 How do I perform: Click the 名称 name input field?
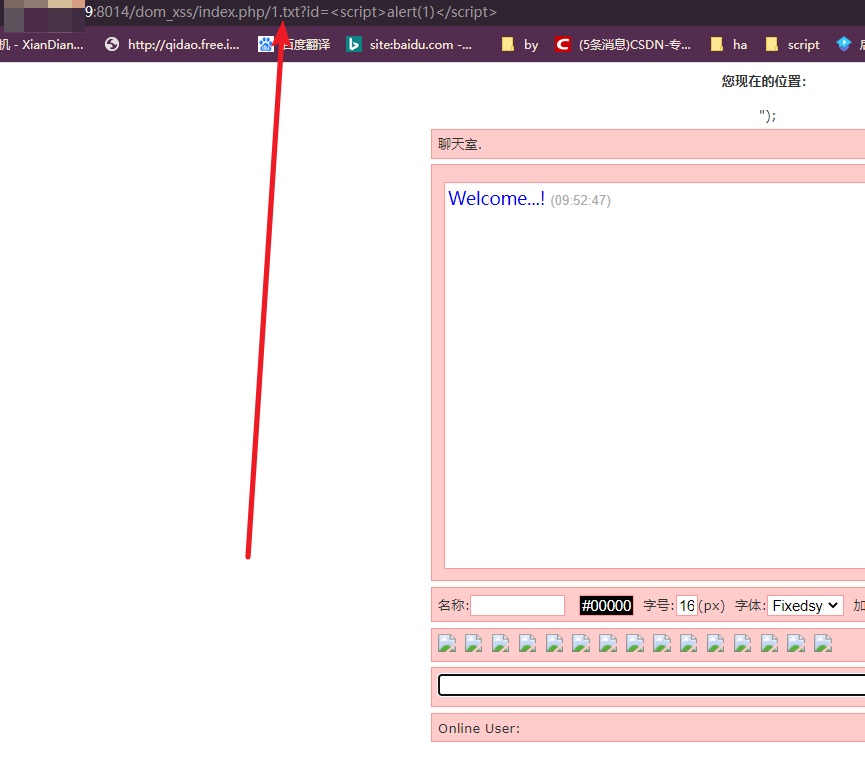click(x=517, y=605)
